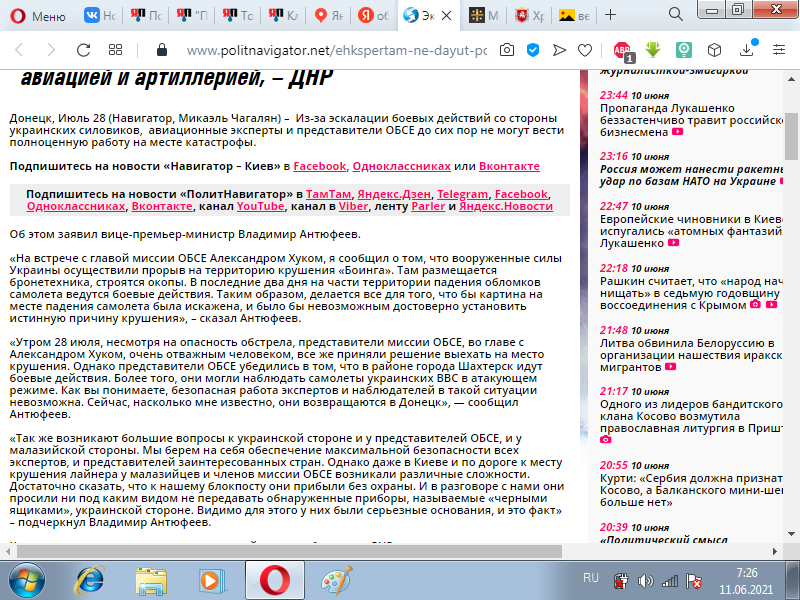This screenshot has width=800, height=600.
Task: Reload the current page
Action: coord(83,49)
